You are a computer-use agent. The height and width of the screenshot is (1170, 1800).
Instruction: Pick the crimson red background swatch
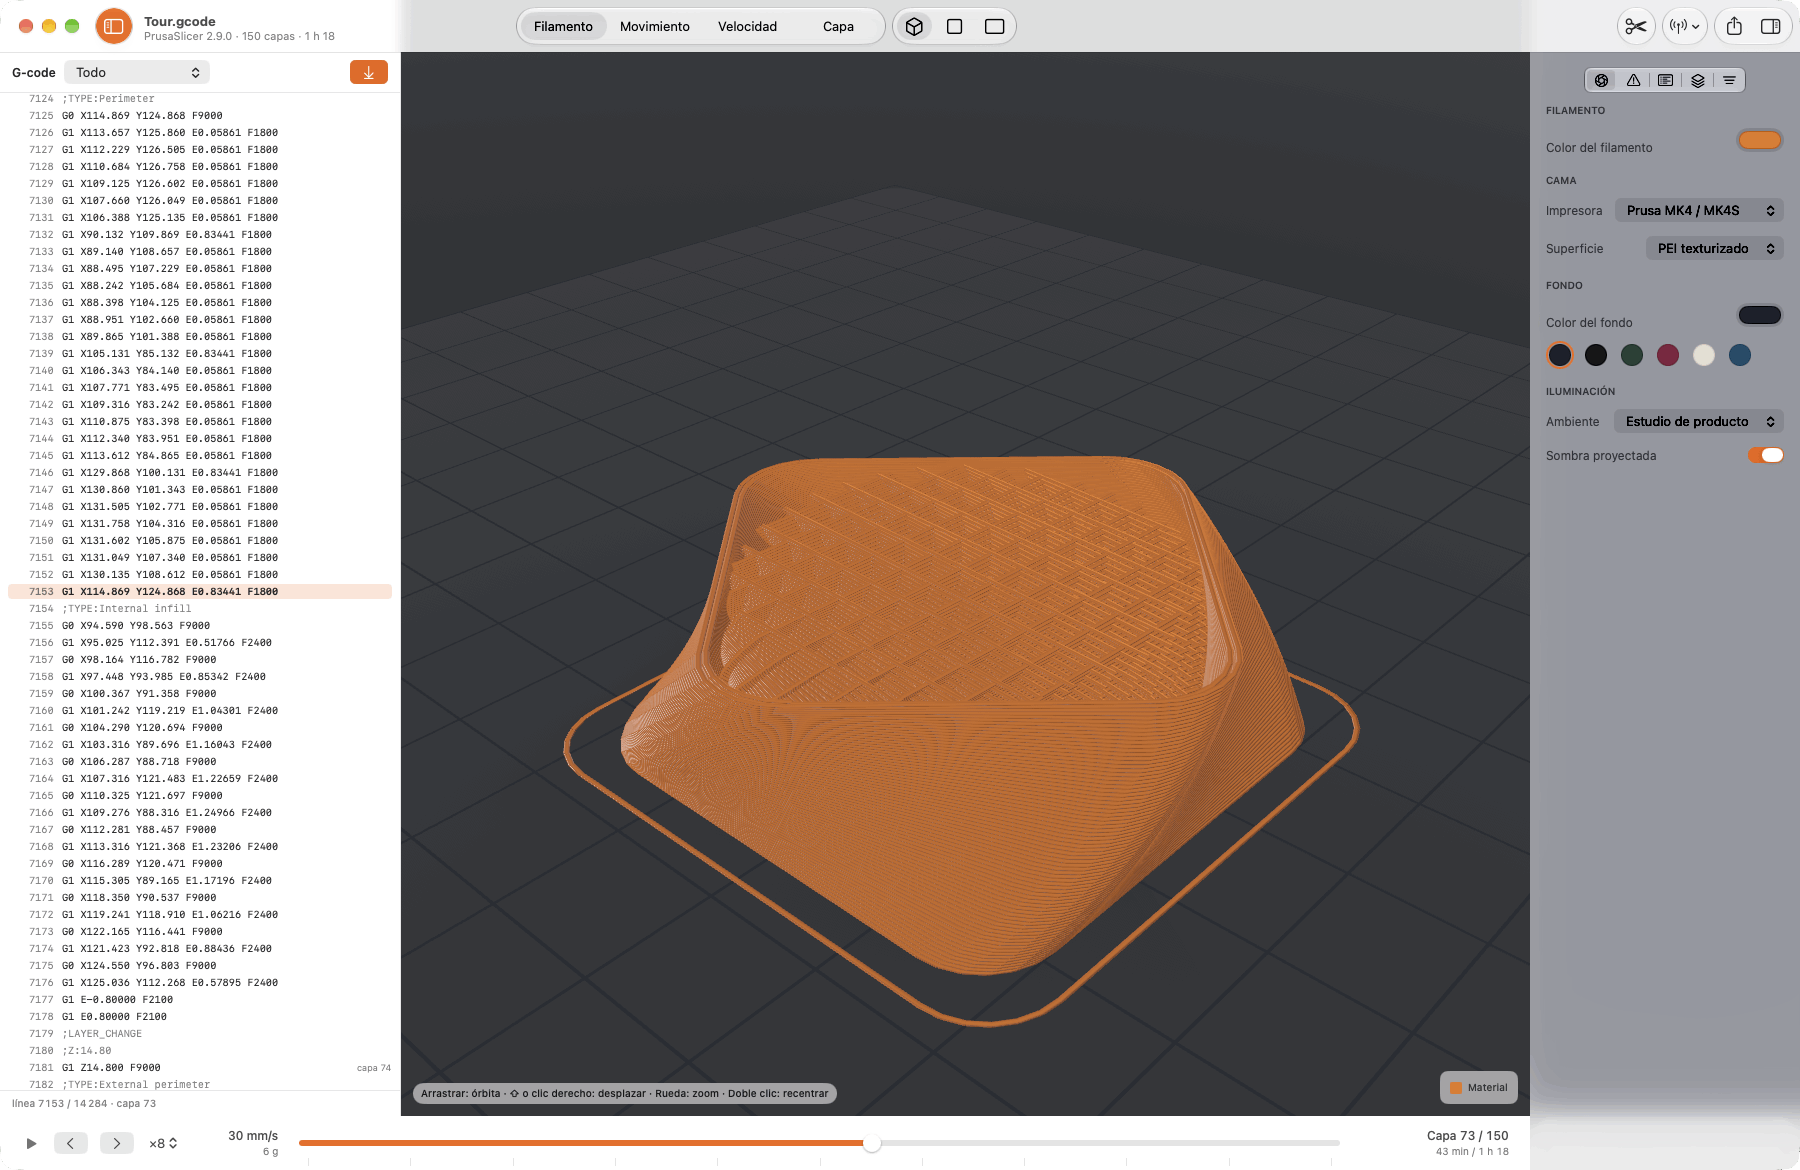[1668, 355]
